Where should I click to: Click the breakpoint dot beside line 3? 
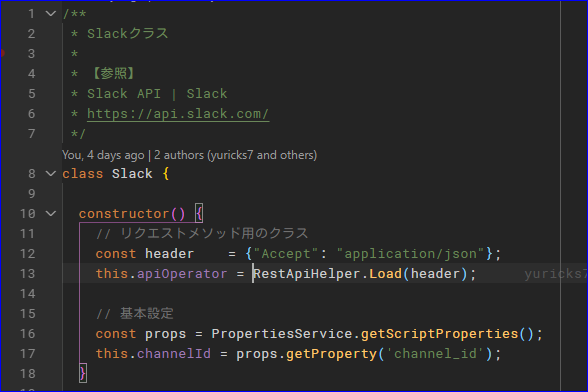click(2, 53)
